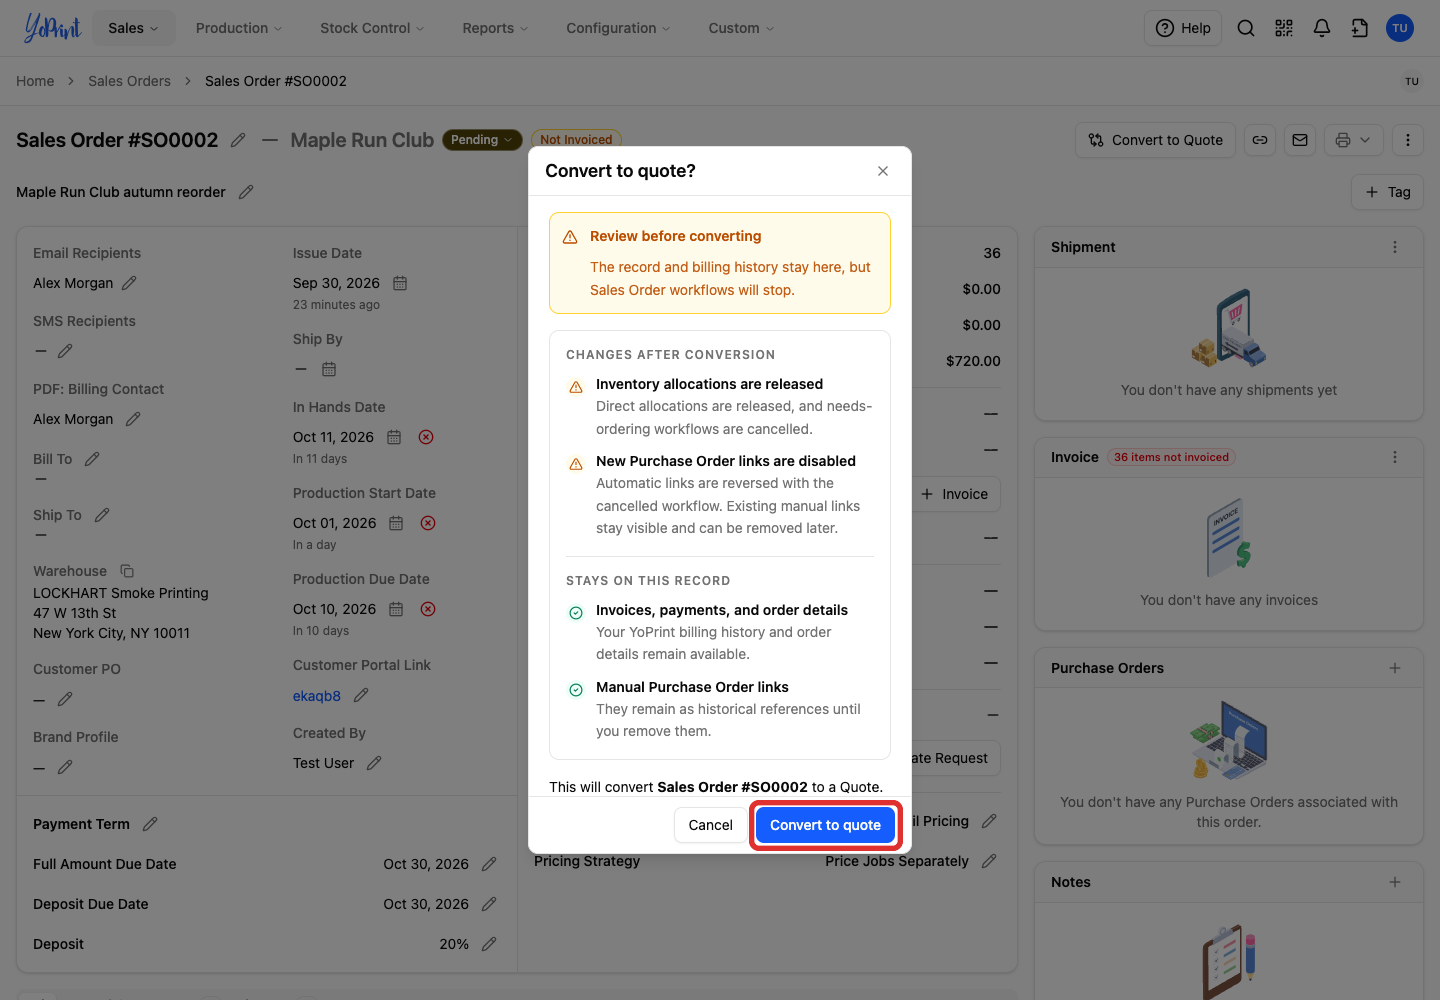Screen dimensions: 1440x1000
Task: Click the Invoice add button
Action: click(954, 494)
